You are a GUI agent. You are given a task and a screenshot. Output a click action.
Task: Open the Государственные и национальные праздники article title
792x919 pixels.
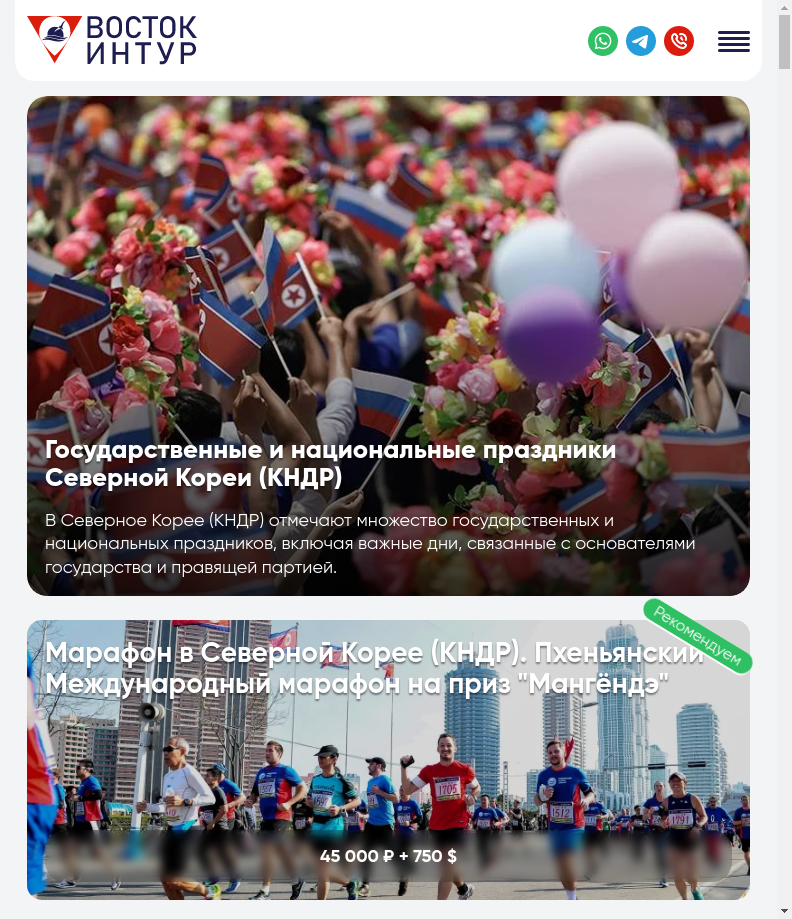(331, 464)
